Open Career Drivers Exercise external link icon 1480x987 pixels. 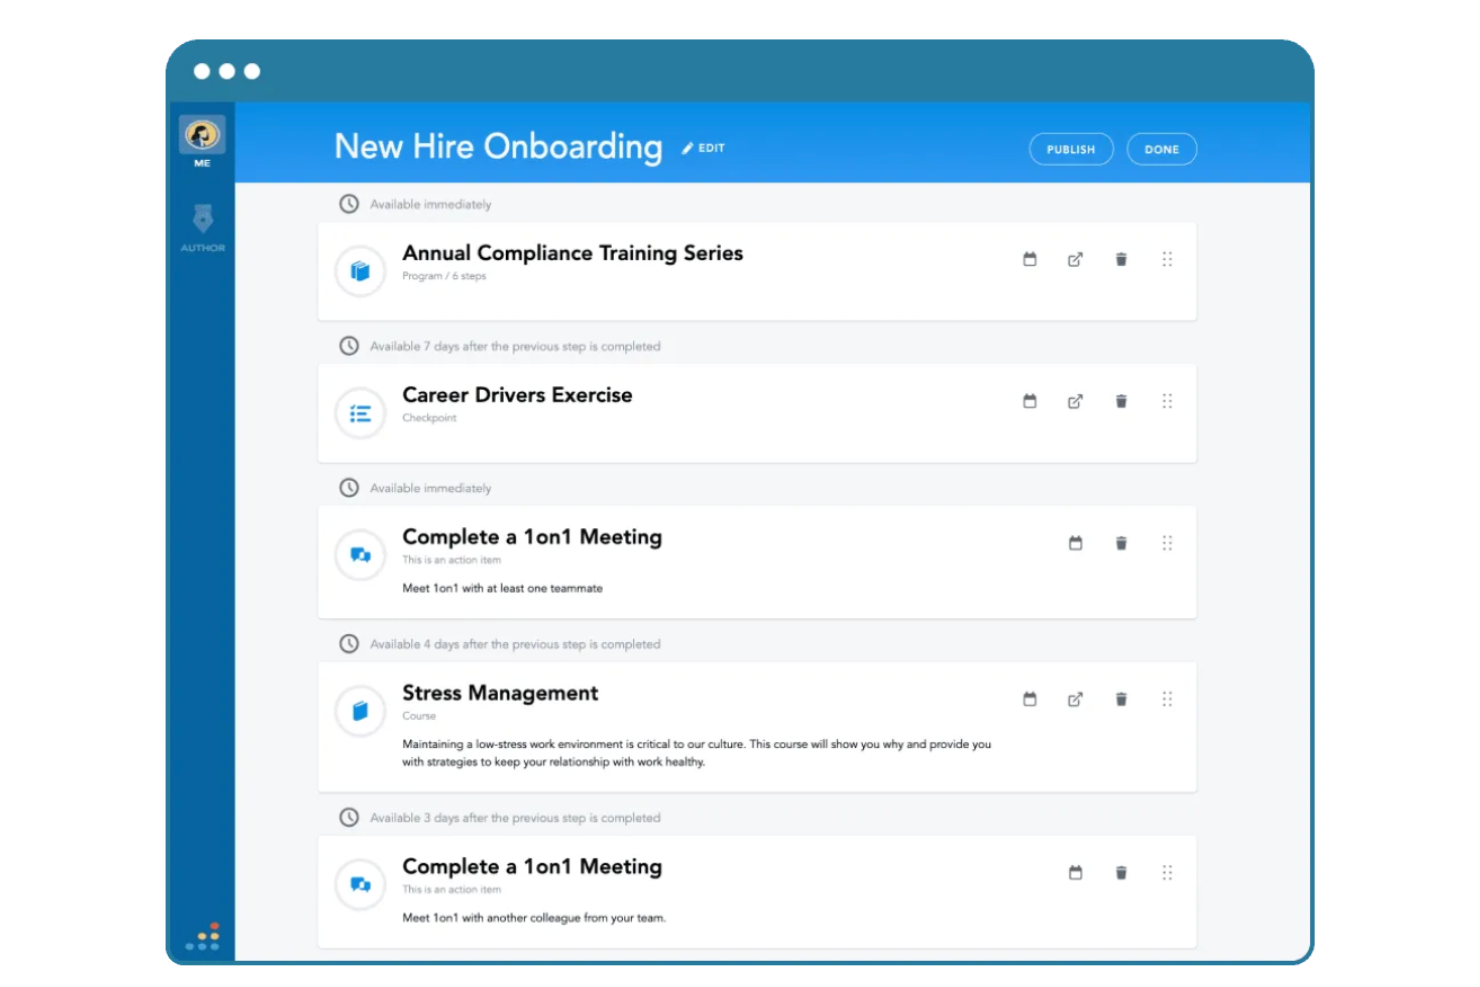1075,401
